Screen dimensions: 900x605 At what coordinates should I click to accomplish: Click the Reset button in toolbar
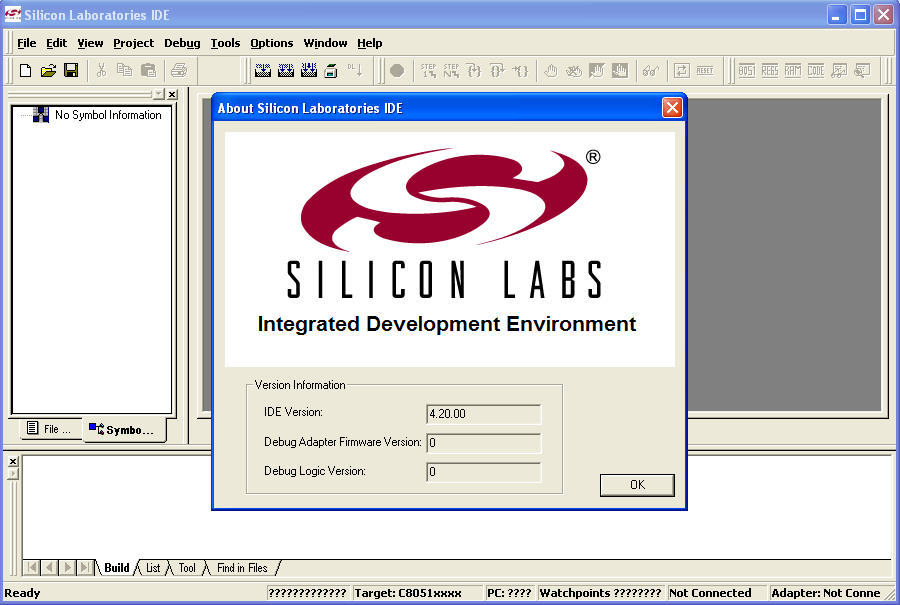coord(705,70)
